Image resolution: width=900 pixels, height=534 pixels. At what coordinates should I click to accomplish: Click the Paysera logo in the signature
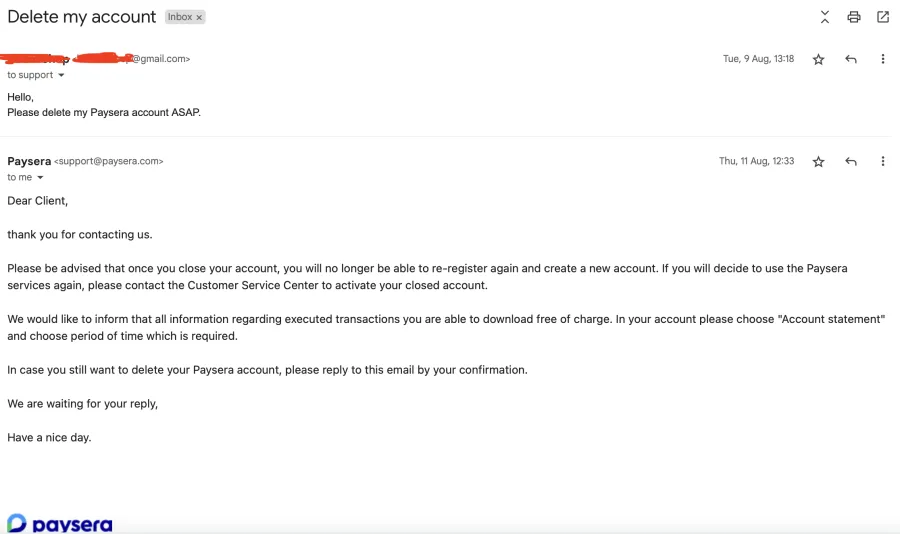point(60,524)
